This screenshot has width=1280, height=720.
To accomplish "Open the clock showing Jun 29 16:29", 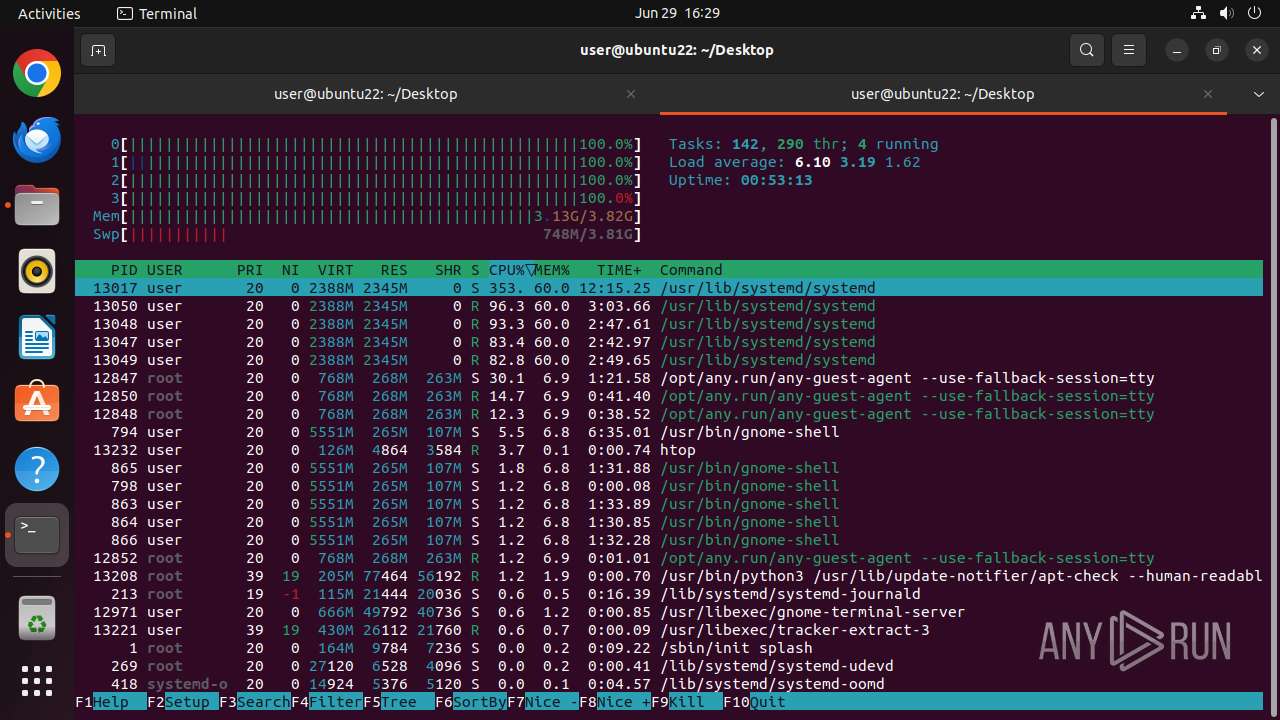I will pyautogui.click(x=677, y=14).
